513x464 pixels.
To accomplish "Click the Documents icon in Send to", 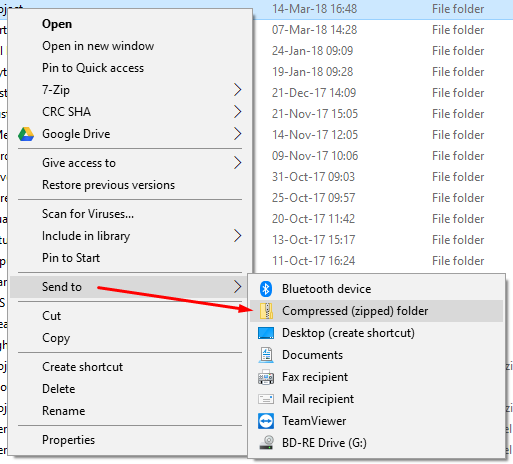I will coord(266,355).
